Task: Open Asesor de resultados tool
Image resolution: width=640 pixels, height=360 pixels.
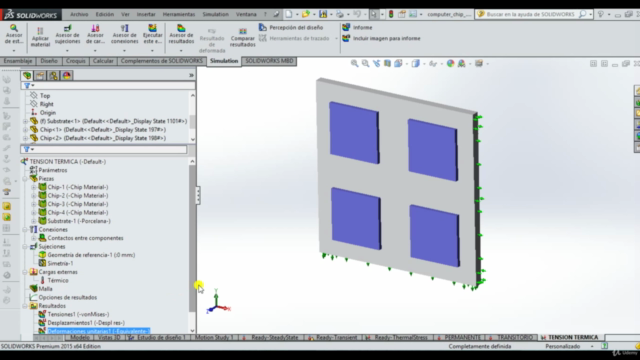Action: click(181, 34)
